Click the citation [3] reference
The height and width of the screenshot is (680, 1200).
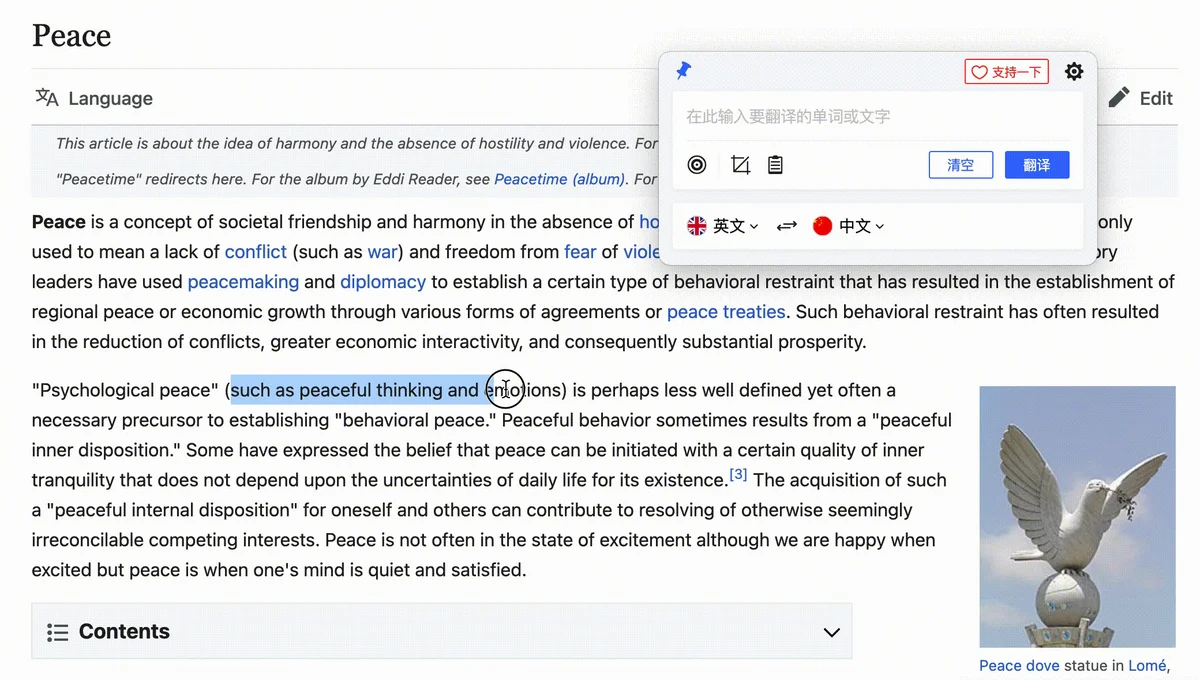(x=738, y=474)
